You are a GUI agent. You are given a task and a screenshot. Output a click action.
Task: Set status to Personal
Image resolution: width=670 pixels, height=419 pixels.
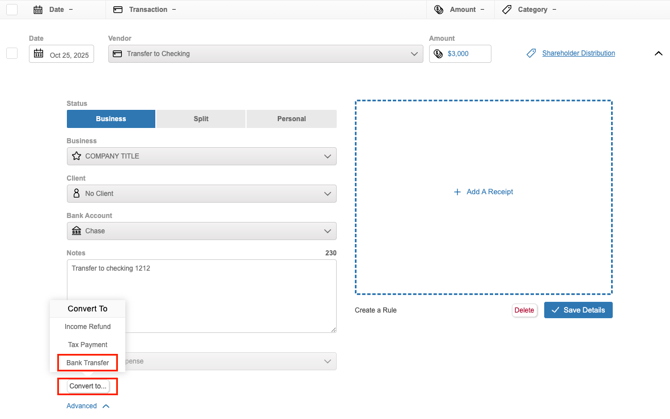291,119
